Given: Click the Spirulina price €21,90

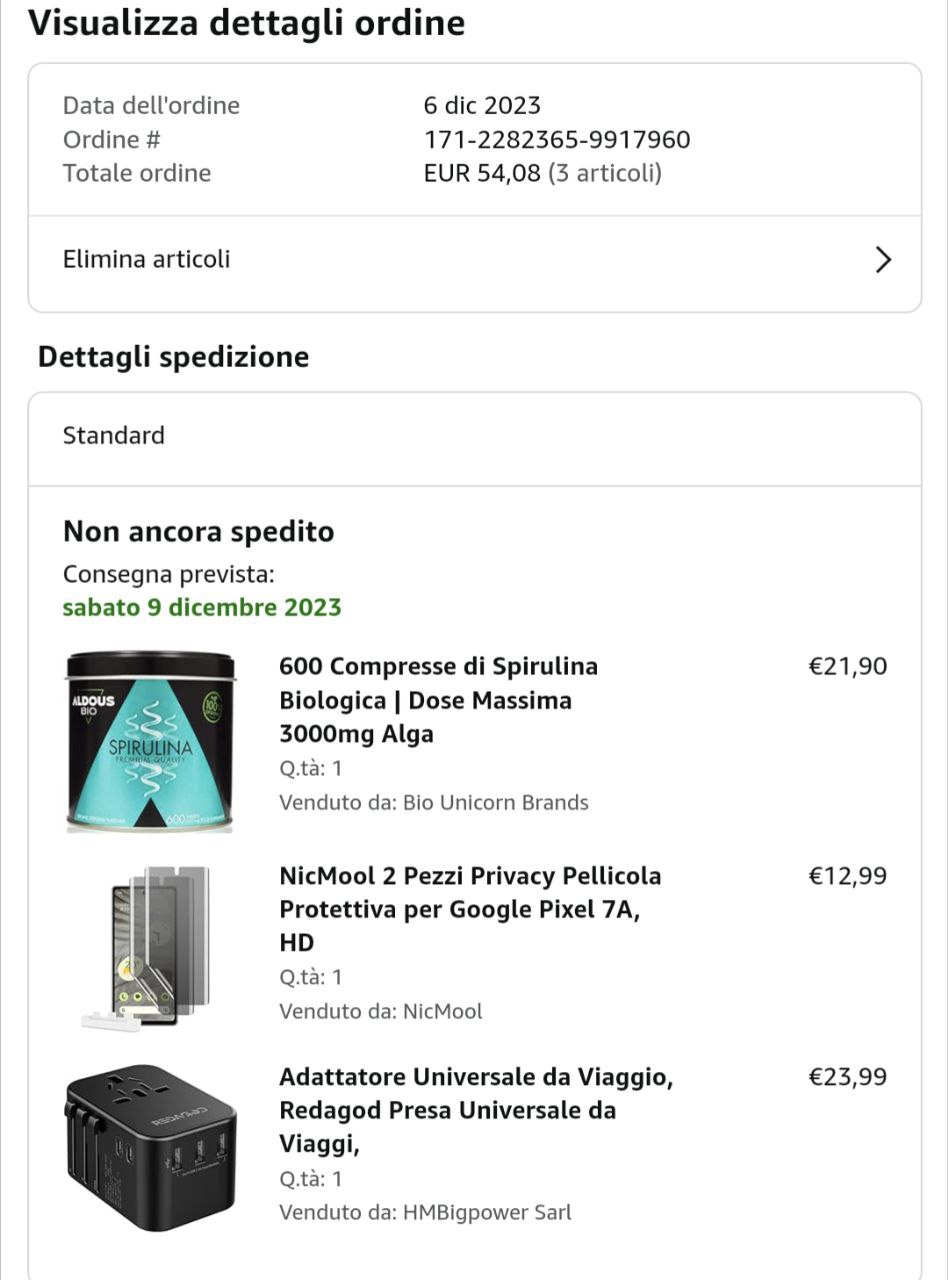Looking at the screenshot, I should [x=847, y=667].
